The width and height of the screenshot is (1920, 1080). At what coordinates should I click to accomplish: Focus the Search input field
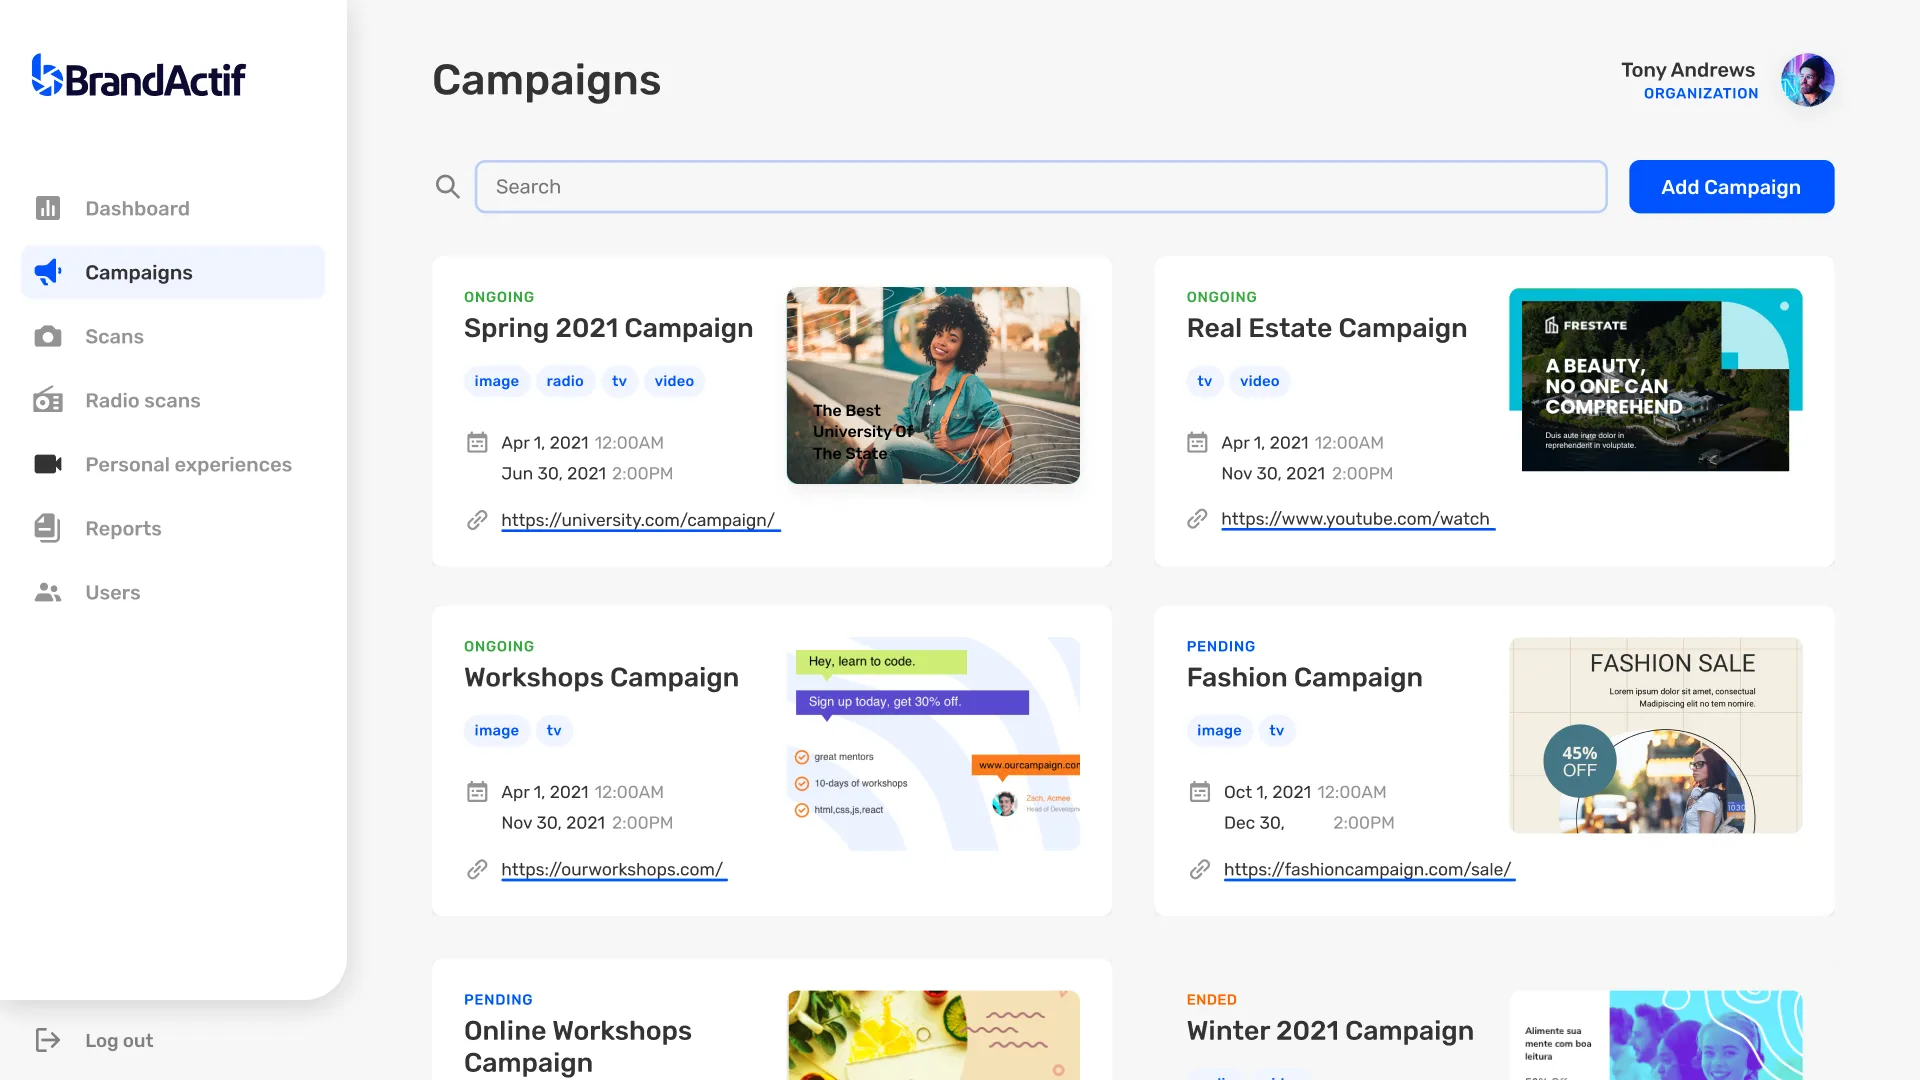tap(1041, 186)
